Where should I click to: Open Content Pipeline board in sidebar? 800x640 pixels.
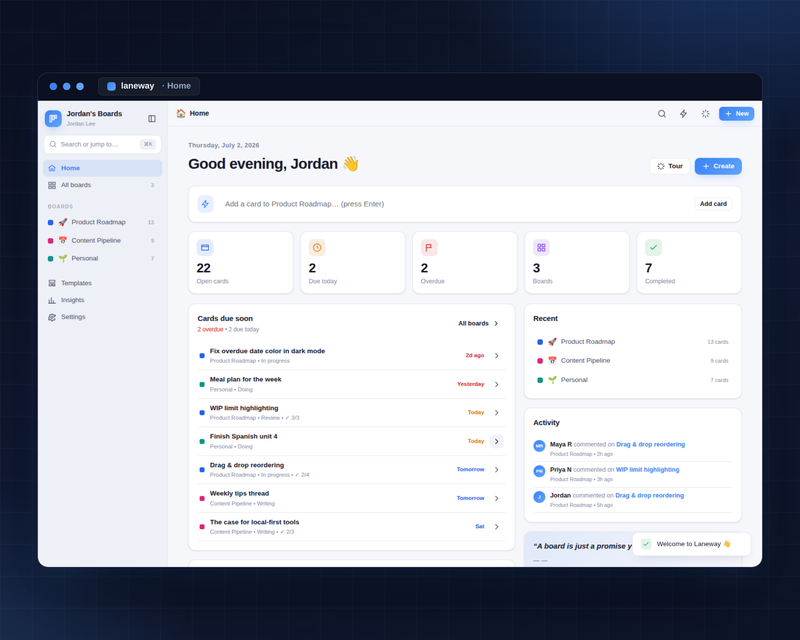point(103,240)
